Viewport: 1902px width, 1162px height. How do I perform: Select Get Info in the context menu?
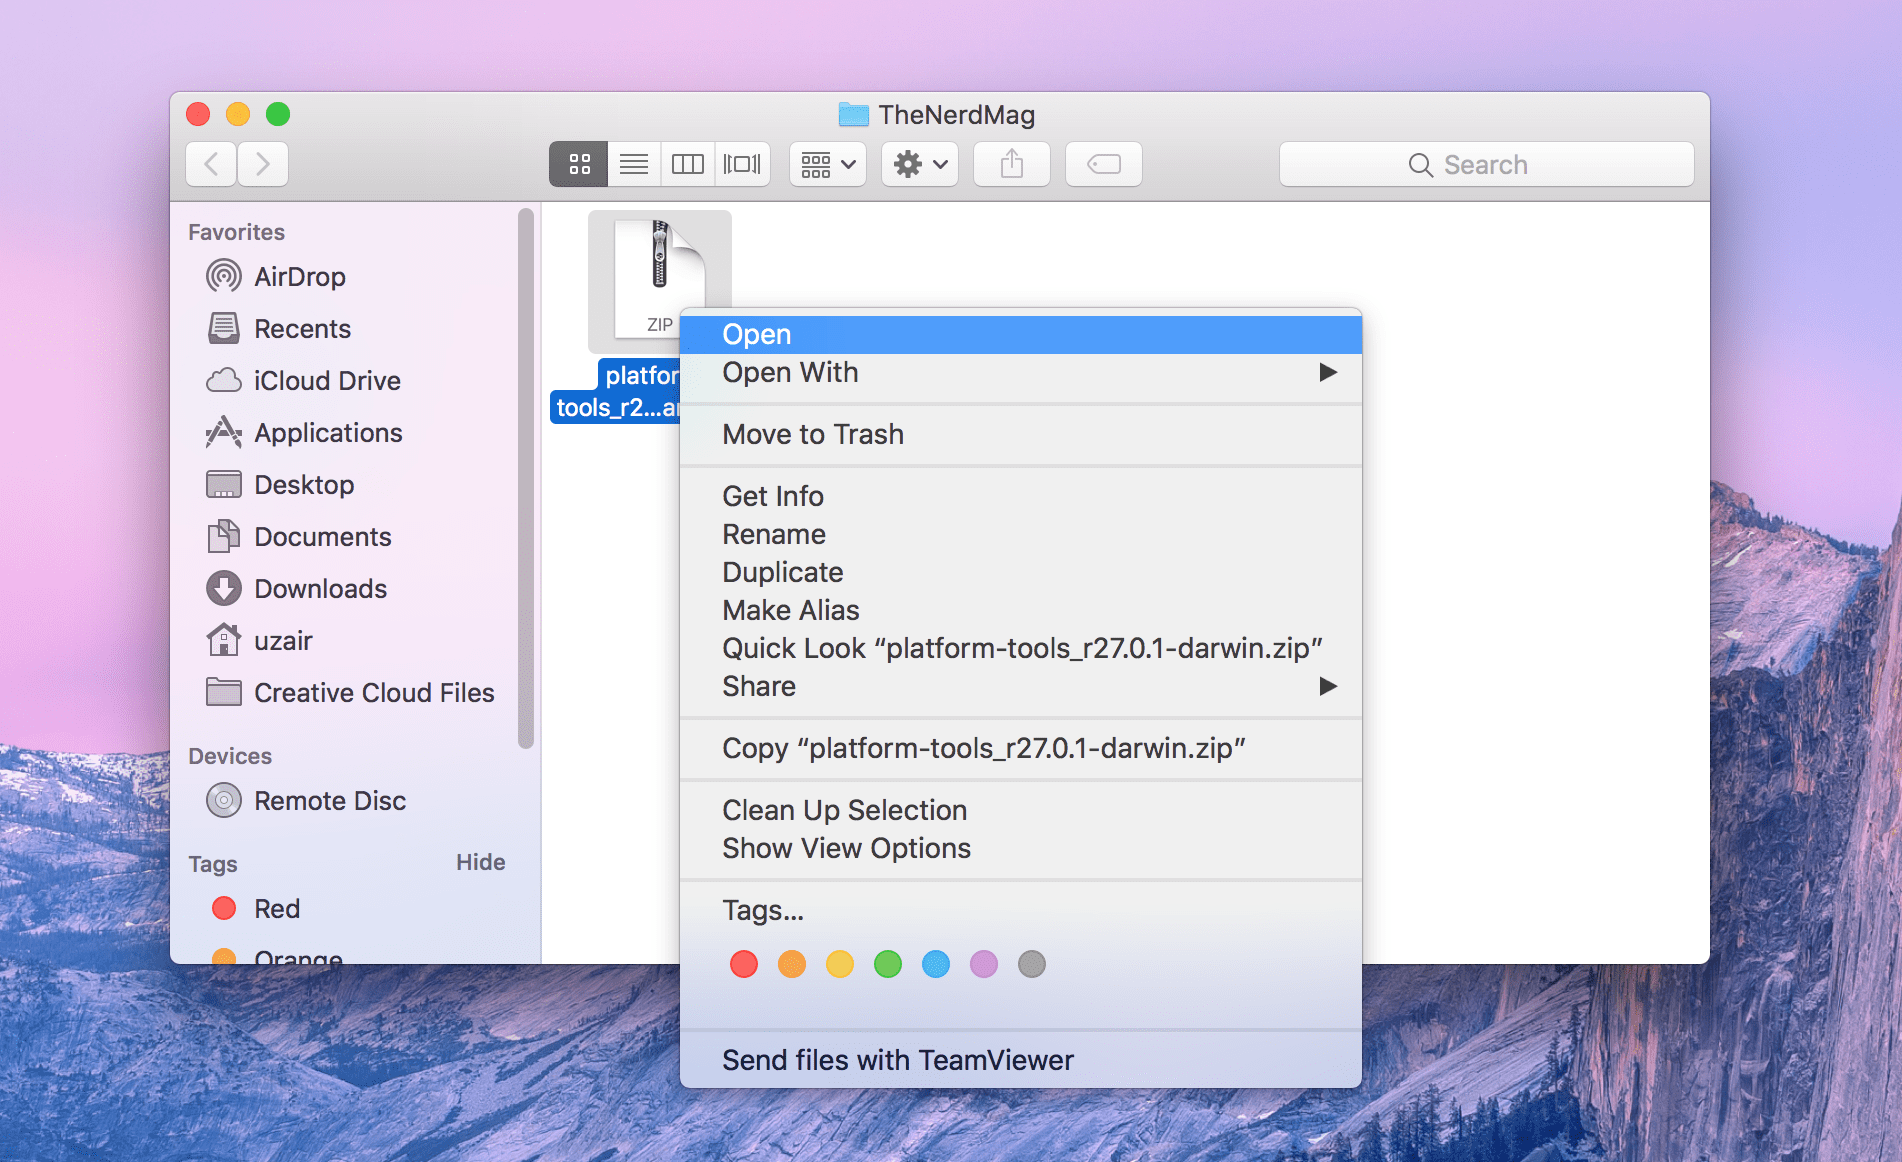coord(773,497)
